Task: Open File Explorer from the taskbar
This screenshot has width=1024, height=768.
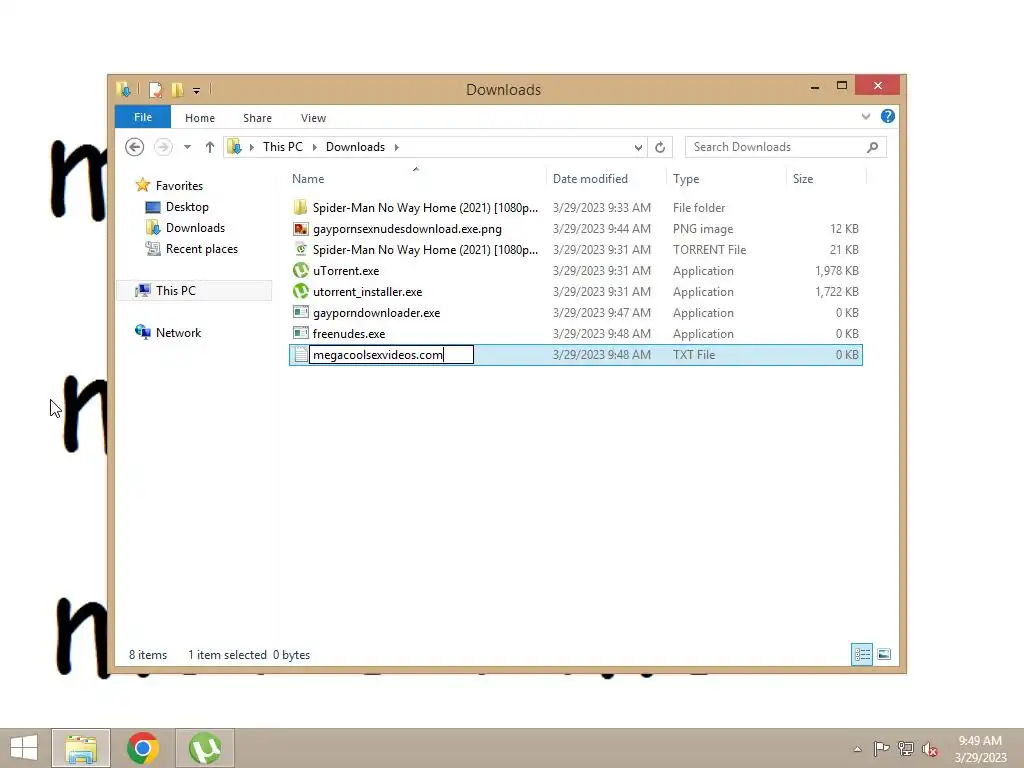Action: (x=81, y=748)
